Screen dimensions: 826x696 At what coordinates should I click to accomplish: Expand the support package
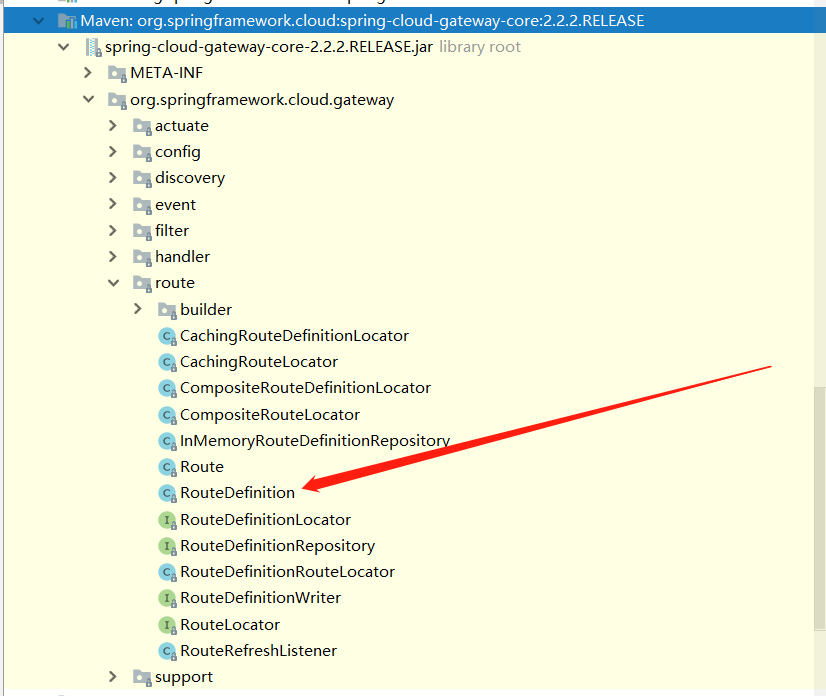113,677
